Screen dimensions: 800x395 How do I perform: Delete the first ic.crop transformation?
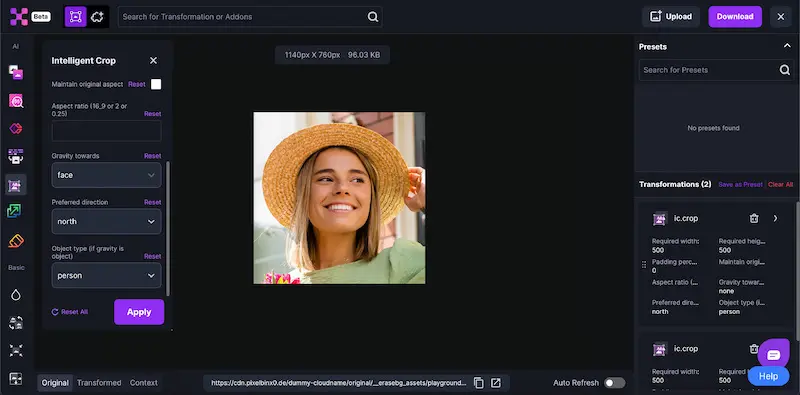pyautogui.click(x=754, y=218)
